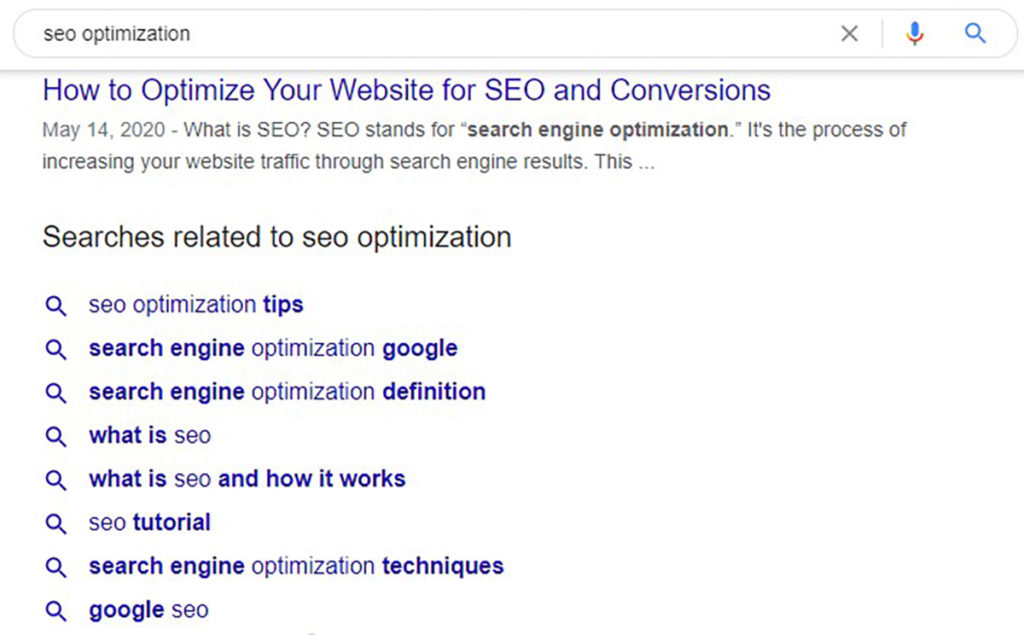
Task: Clear the search query with the X icon
Action: [x=849, y=33]
